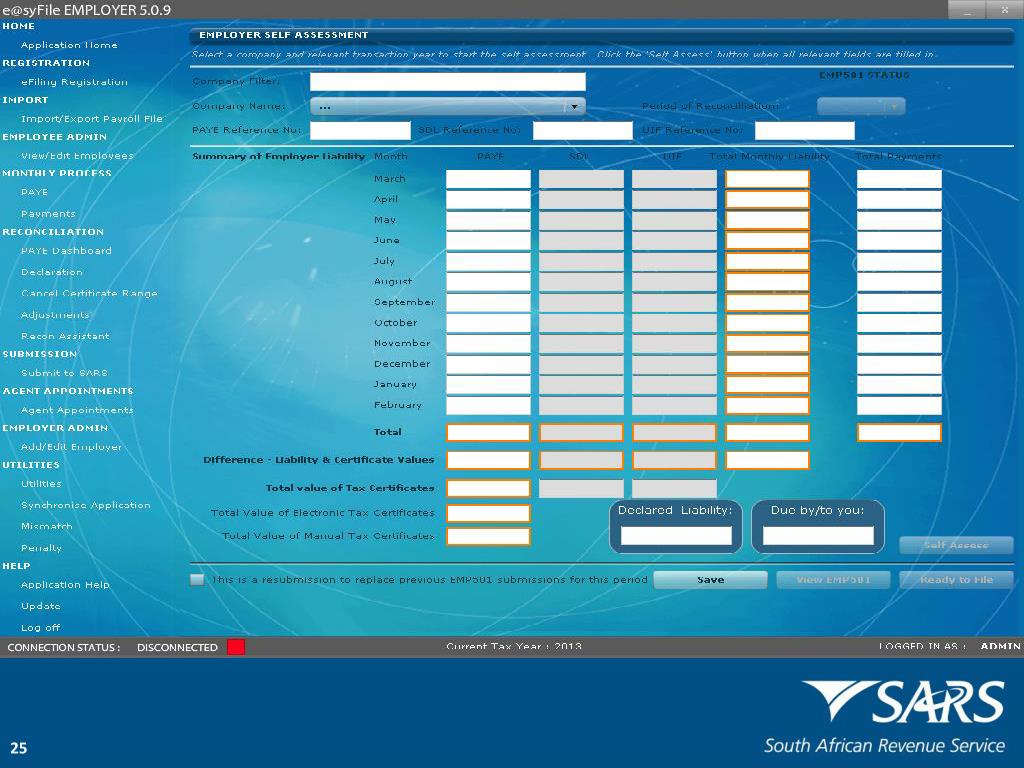Click the ADMIN logged-in user text
1024x768 pixels.
point(1000,646)
